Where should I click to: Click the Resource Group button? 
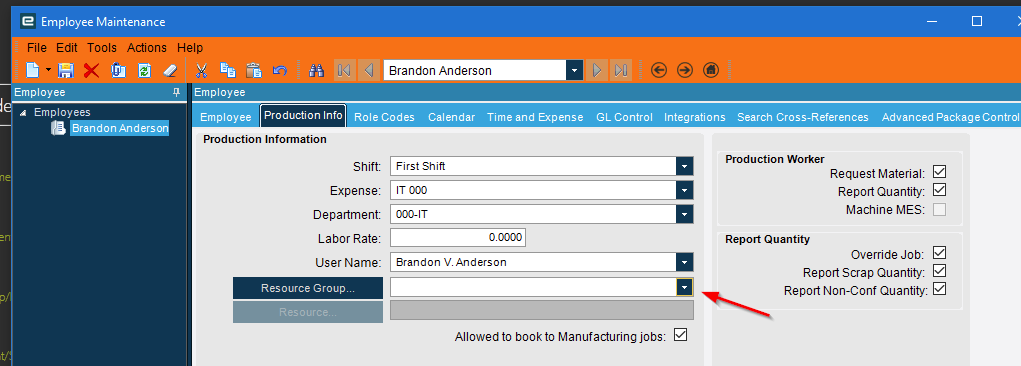(308, 288)
